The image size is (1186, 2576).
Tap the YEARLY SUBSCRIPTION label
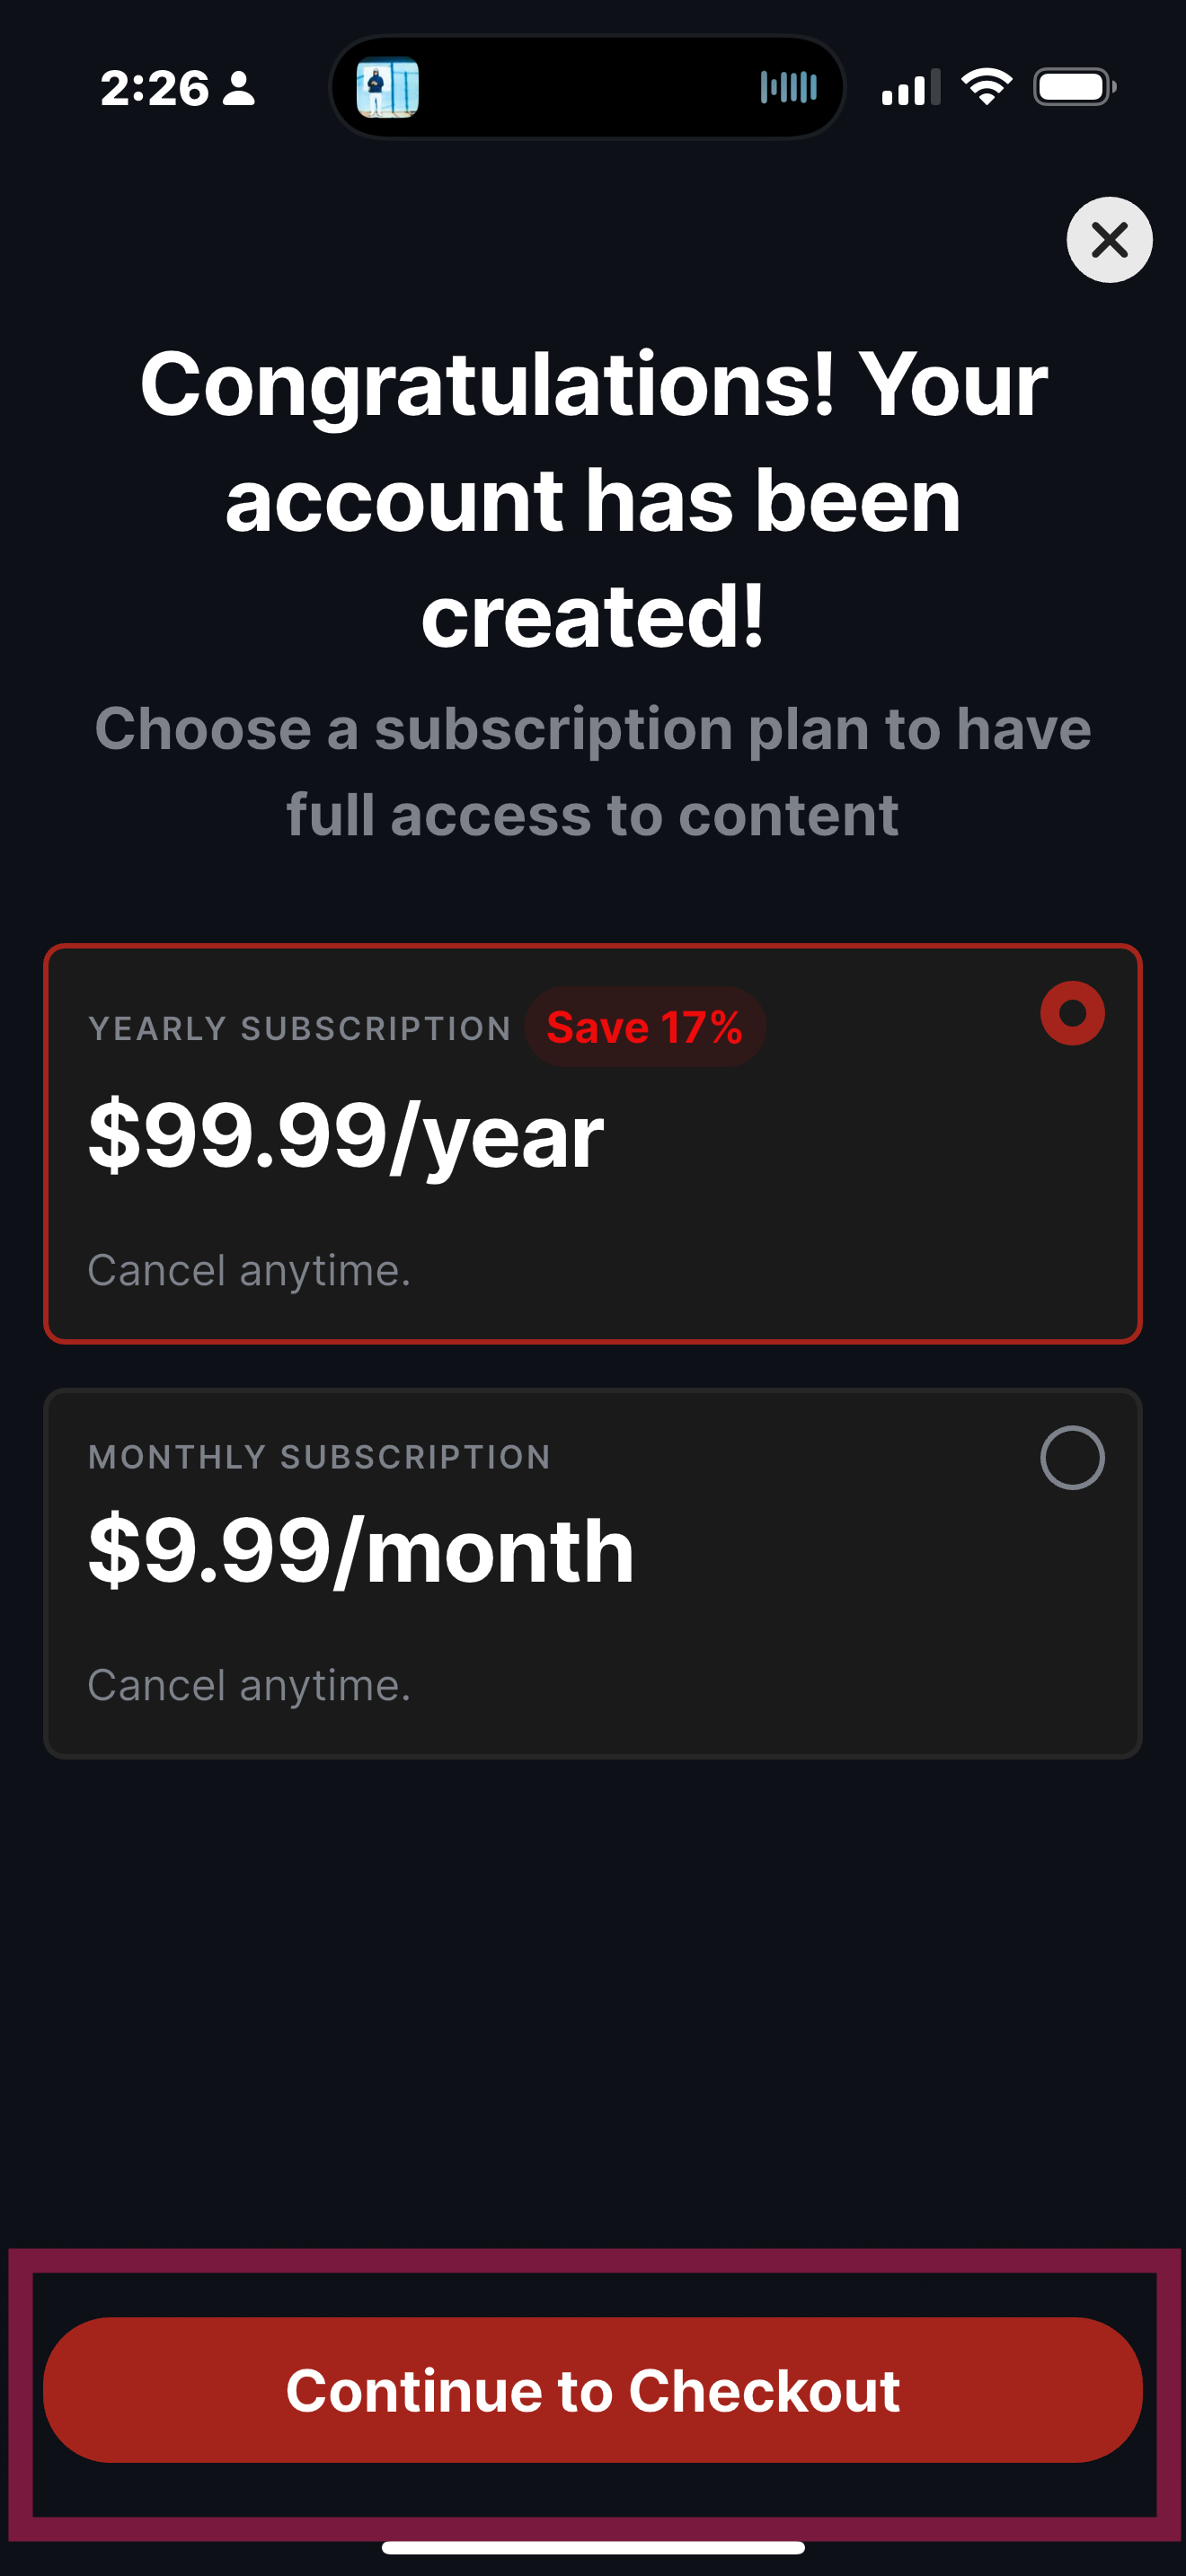click(300, 1028)
